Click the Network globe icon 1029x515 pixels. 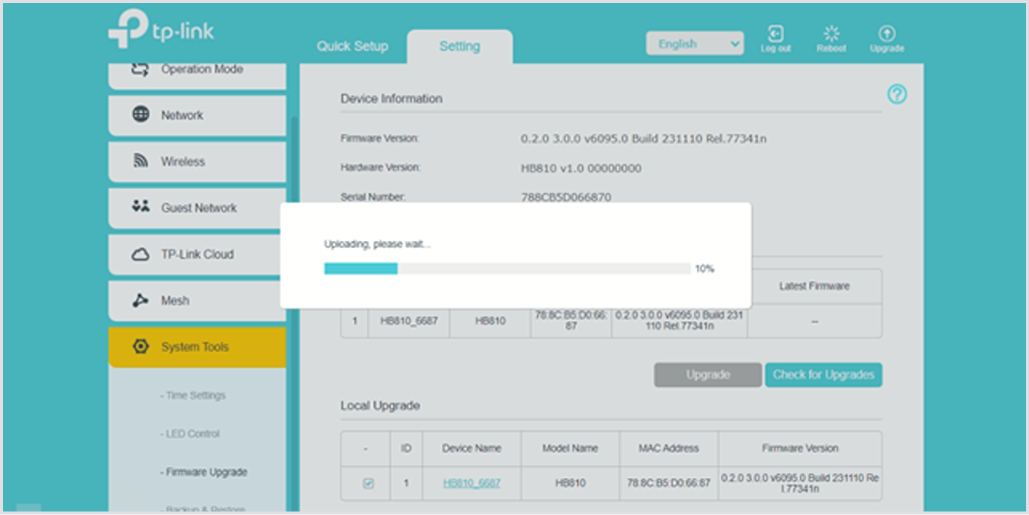140,115
